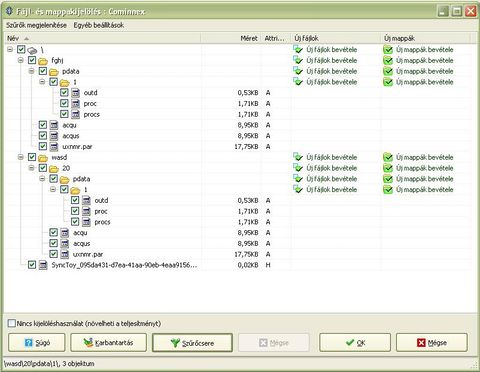Collapse the wasd folder tree node
Image resolution: width=480 pixels, height=372 pixels.
(x=21, y=157)
